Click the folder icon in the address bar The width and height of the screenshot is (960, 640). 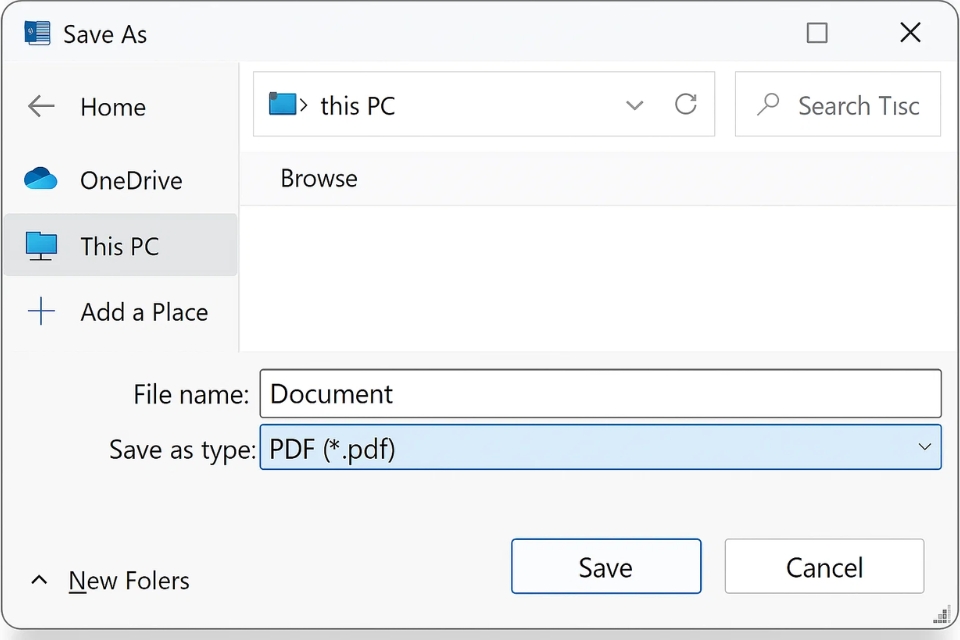click(283, 103)
